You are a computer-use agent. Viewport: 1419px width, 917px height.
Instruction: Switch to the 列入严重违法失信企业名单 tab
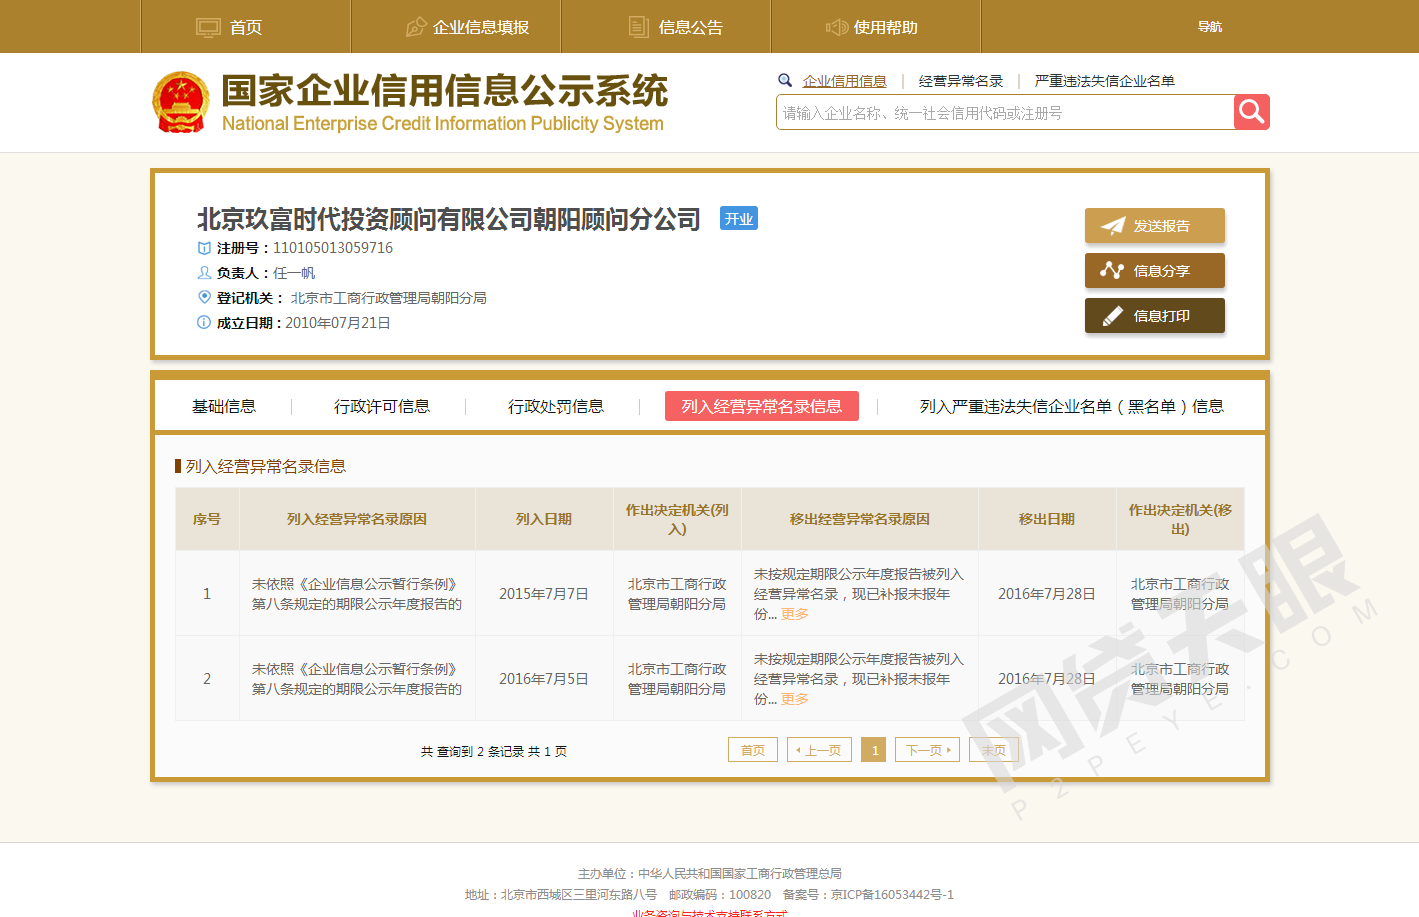click(1072, 406)
